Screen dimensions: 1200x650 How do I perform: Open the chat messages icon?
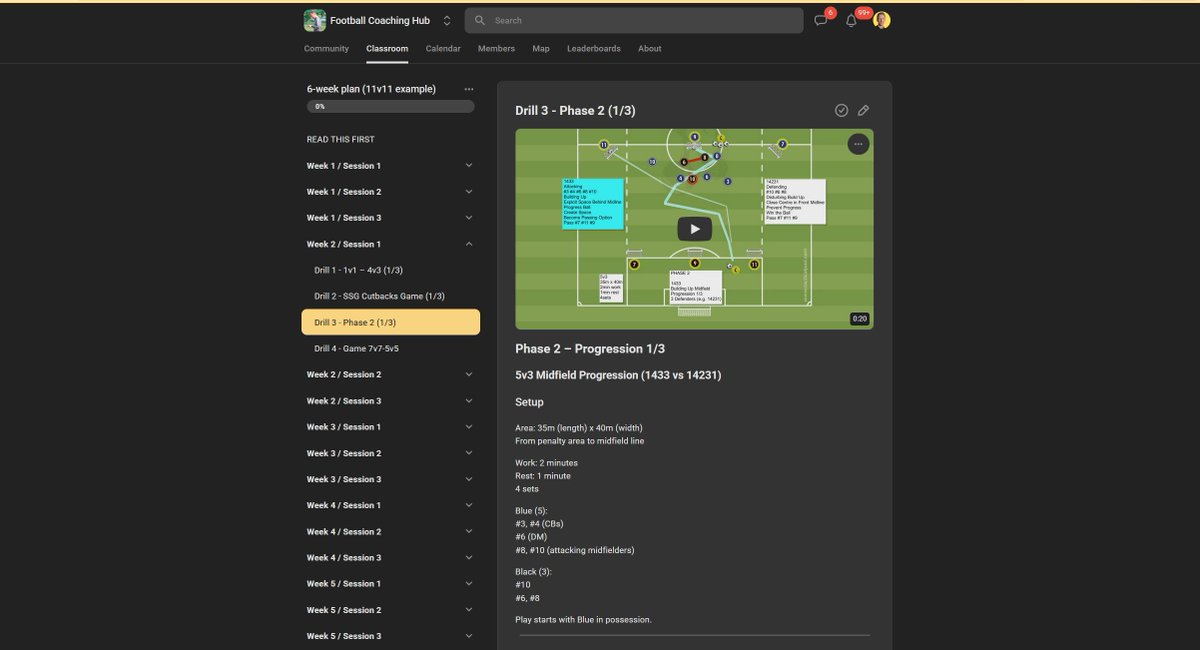[821, 20]
